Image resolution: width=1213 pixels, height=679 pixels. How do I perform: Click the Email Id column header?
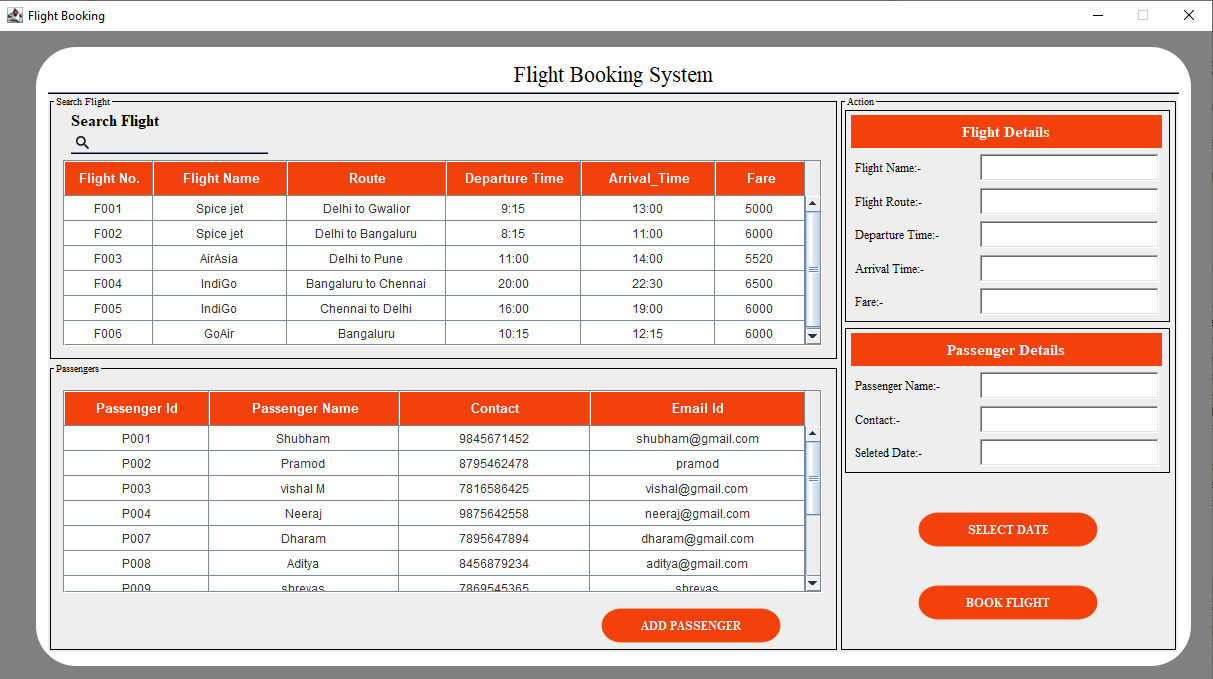[697, 409]
